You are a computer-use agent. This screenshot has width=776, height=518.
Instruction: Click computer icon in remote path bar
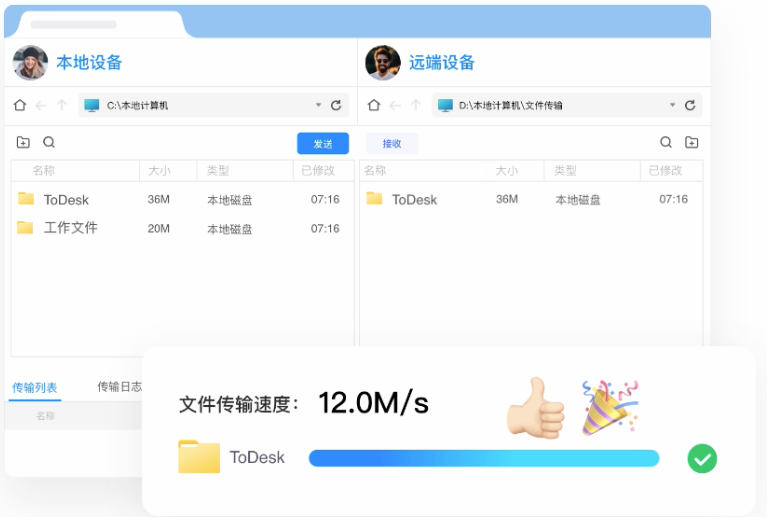click(x=445, y=105)
